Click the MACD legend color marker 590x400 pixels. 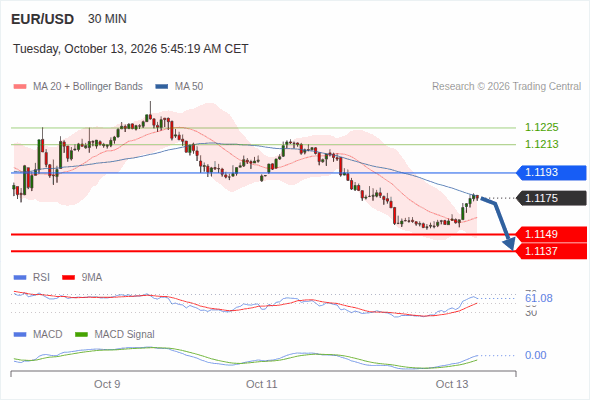coord(20,334)
